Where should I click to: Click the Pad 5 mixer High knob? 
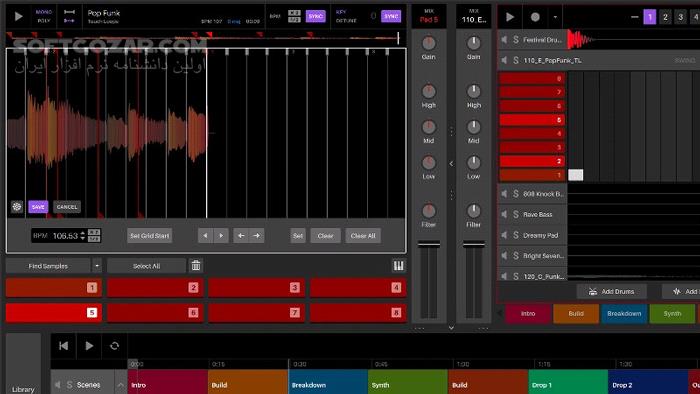point(429,91)
